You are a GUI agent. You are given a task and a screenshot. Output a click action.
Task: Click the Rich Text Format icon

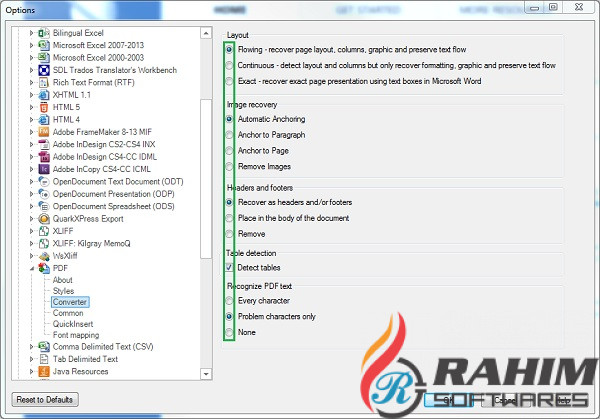point(44,82)
